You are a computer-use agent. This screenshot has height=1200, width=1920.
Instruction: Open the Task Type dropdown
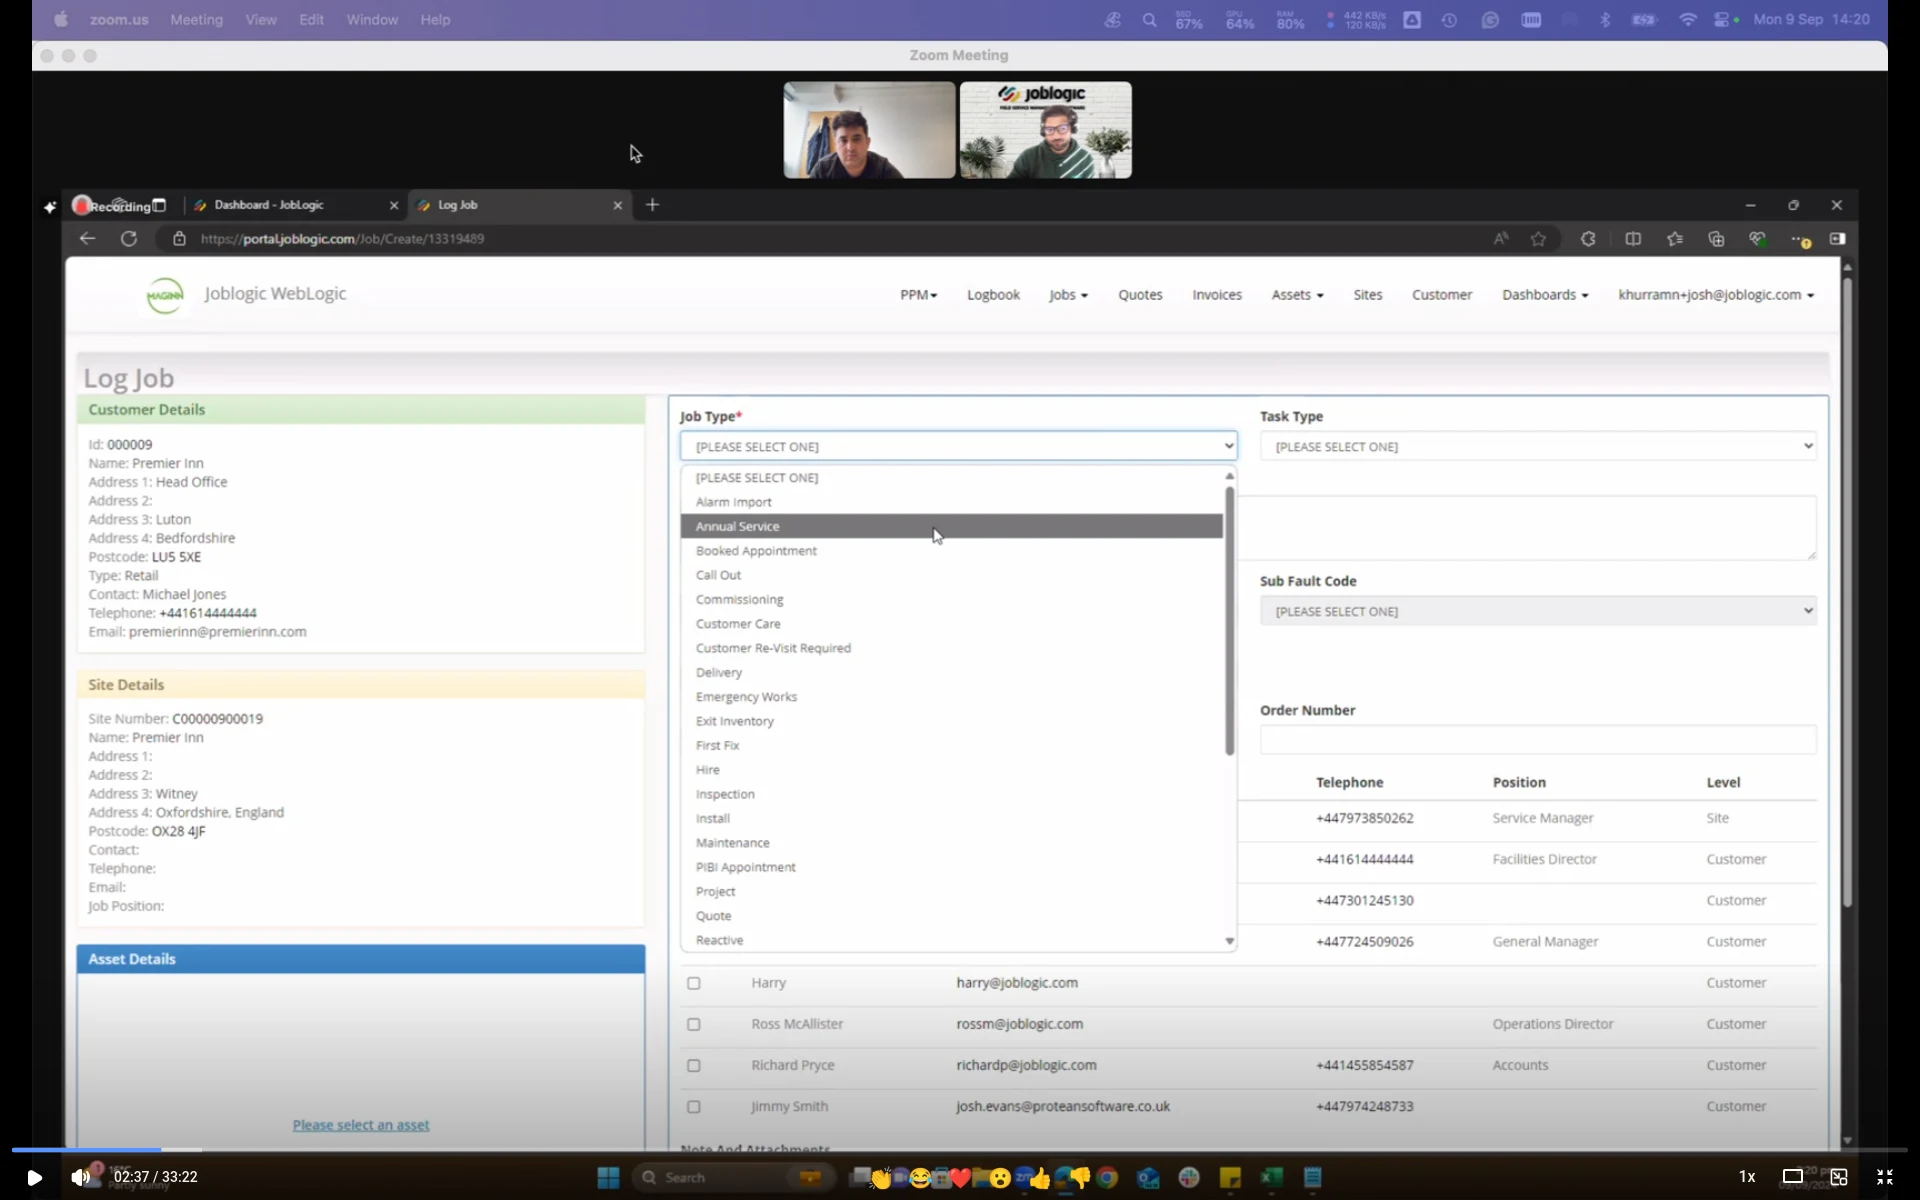click(x=1538, y=446)
